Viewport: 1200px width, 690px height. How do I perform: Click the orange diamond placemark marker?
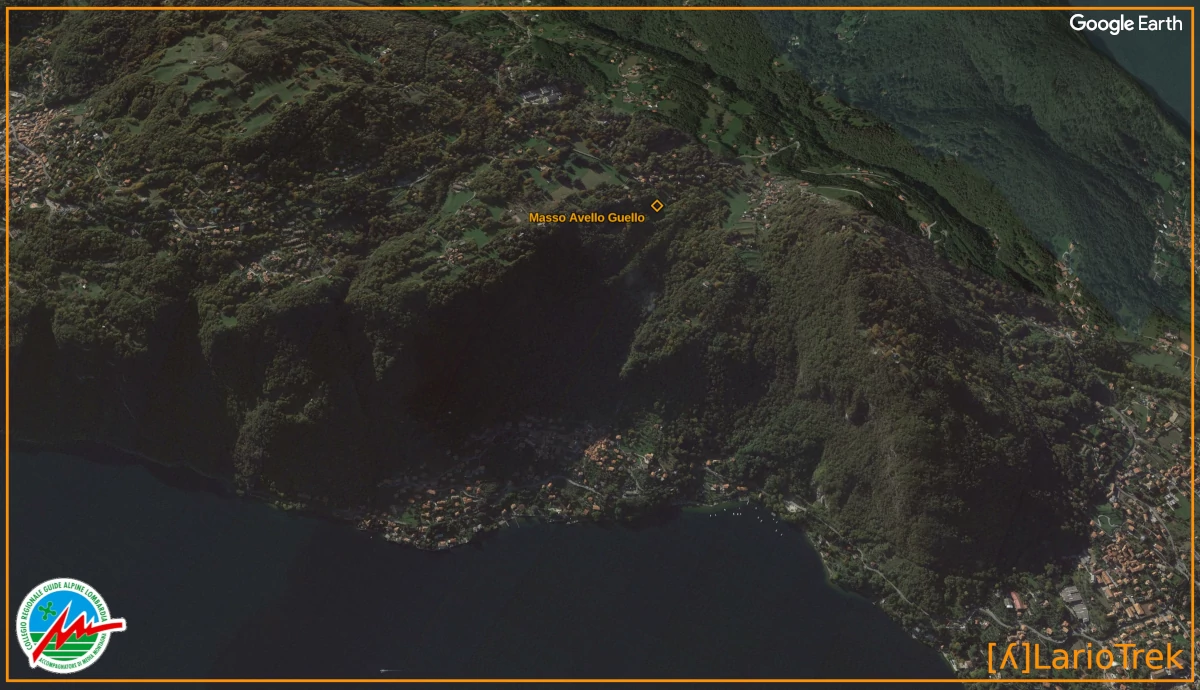click(657, 205)
